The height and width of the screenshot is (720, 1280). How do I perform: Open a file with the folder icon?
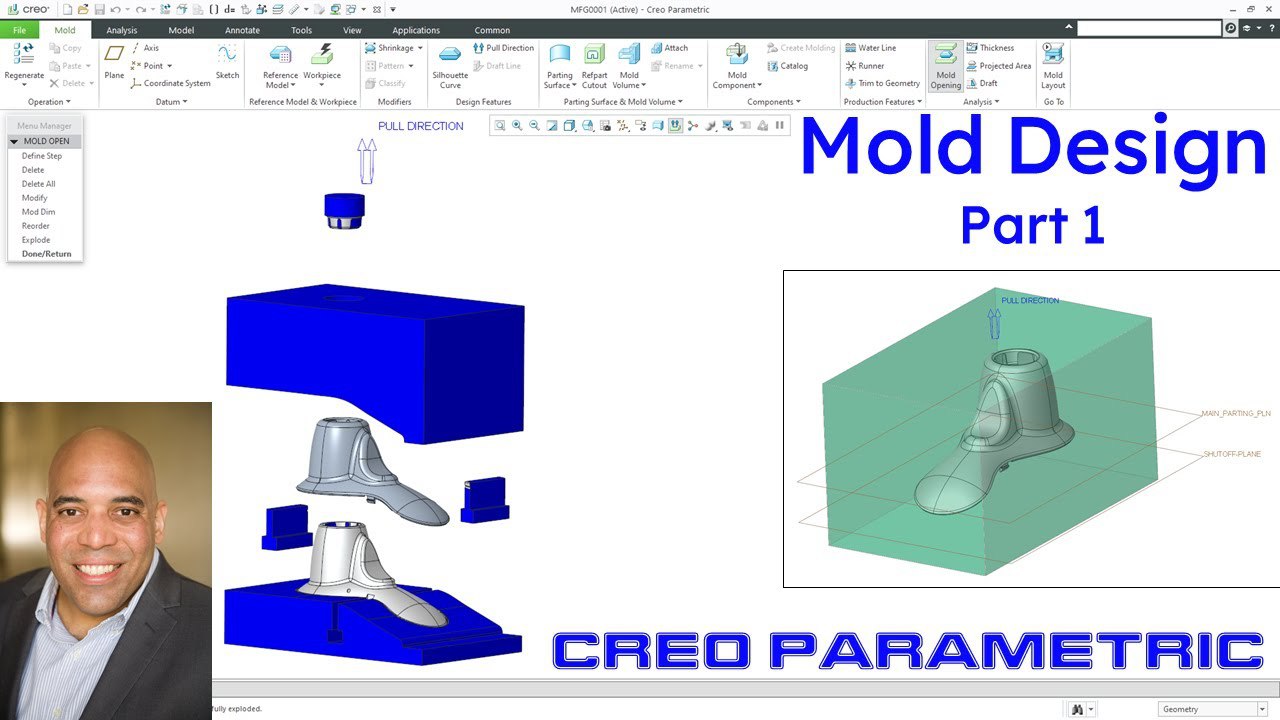coord(83,9)
